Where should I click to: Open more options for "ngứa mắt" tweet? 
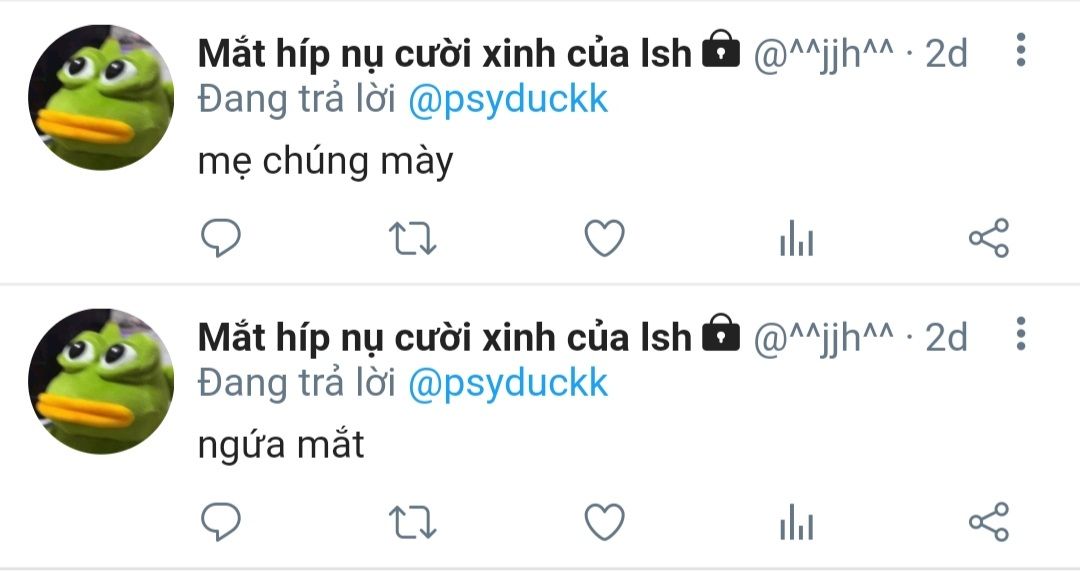(1021, 333)
